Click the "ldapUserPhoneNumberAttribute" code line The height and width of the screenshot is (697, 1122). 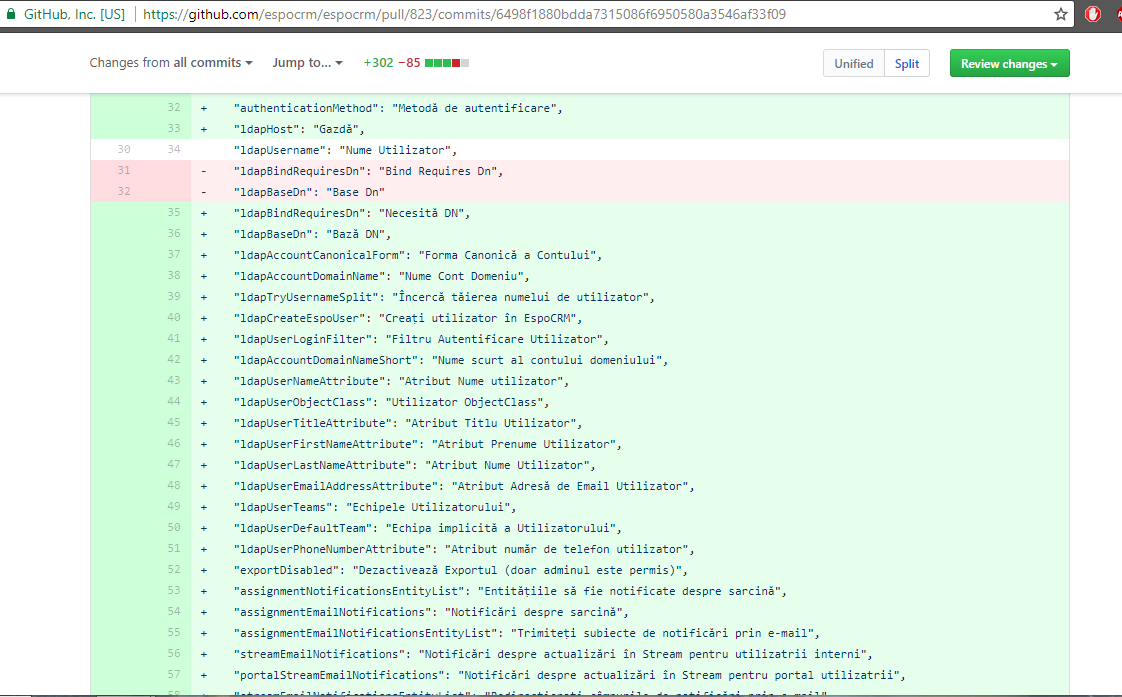(464, 549)
